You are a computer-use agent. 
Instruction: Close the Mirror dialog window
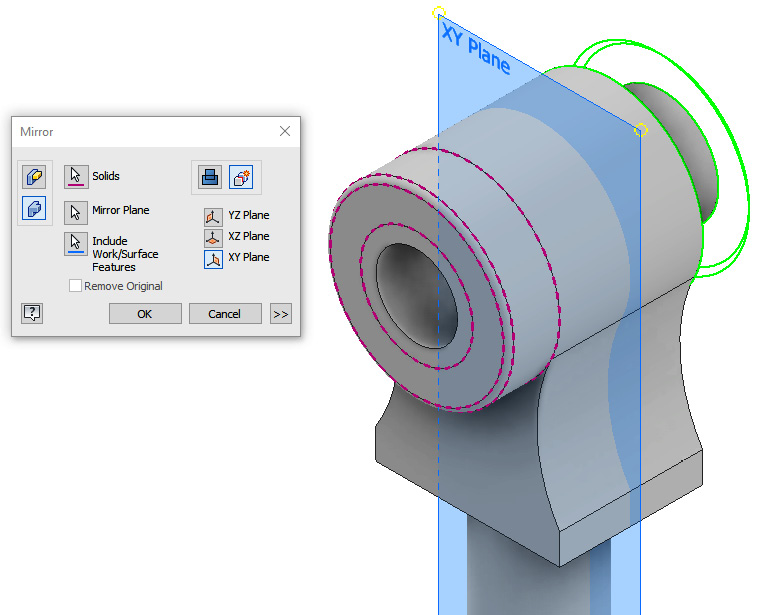pyautogui.click(x=285, y=132)
